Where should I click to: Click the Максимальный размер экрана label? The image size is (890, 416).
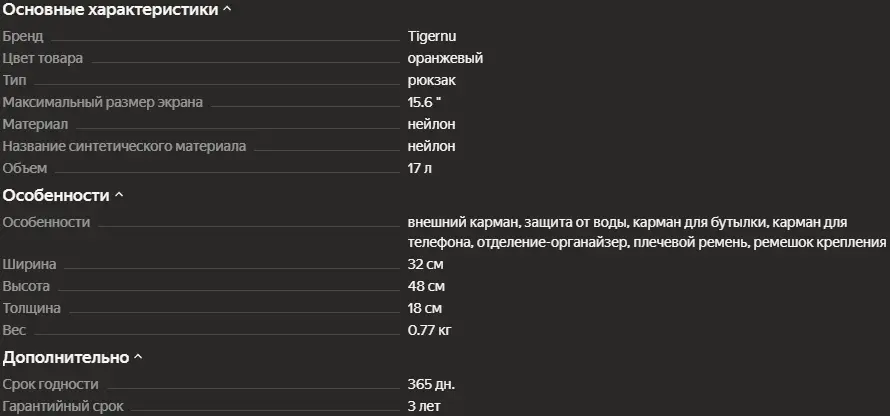(x=103, y=102)
